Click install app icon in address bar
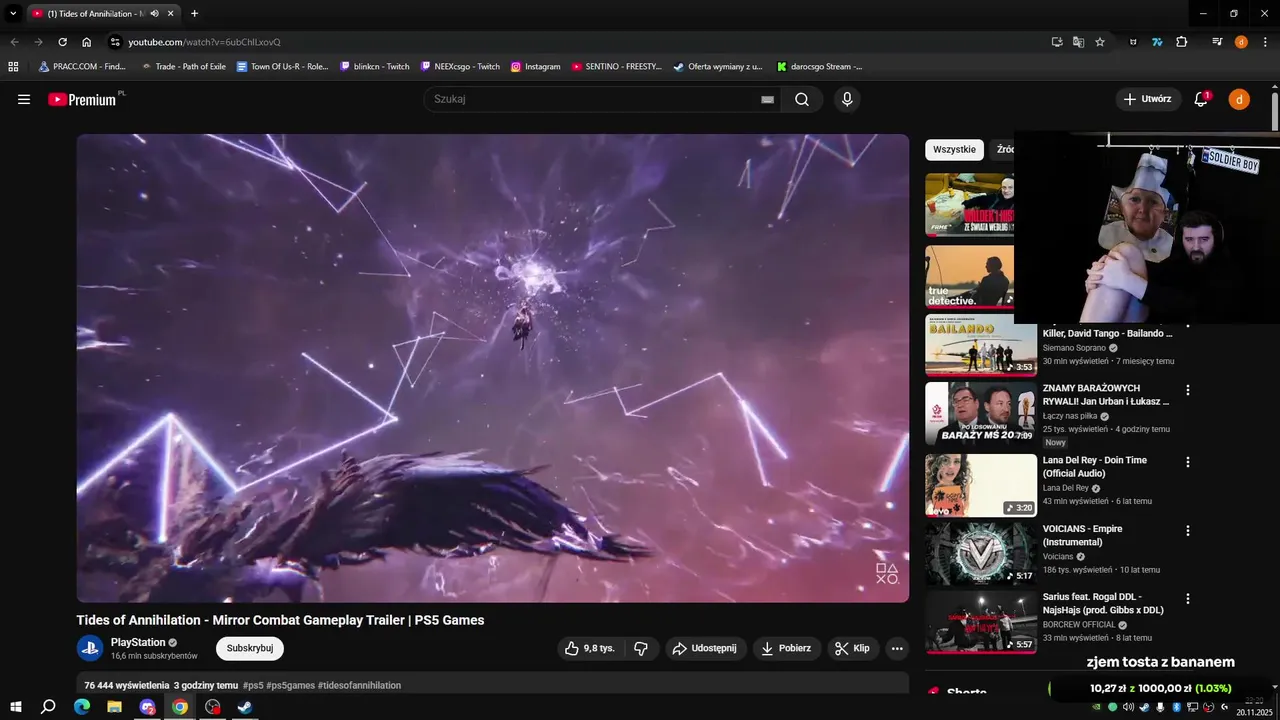This screenshot has height=720, width=1280. click(1057, 42)
